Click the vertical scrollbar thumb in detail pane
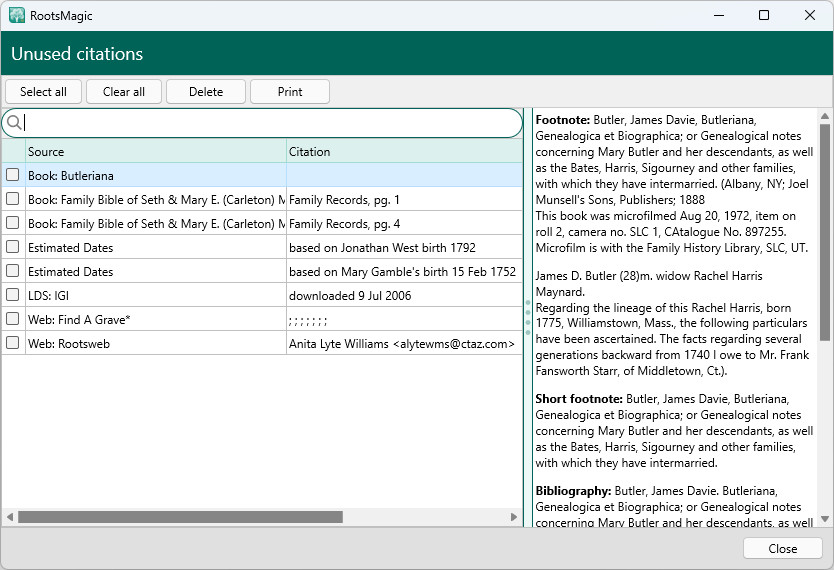The height and width of the screenshot is (570, 834). (825, 232)
